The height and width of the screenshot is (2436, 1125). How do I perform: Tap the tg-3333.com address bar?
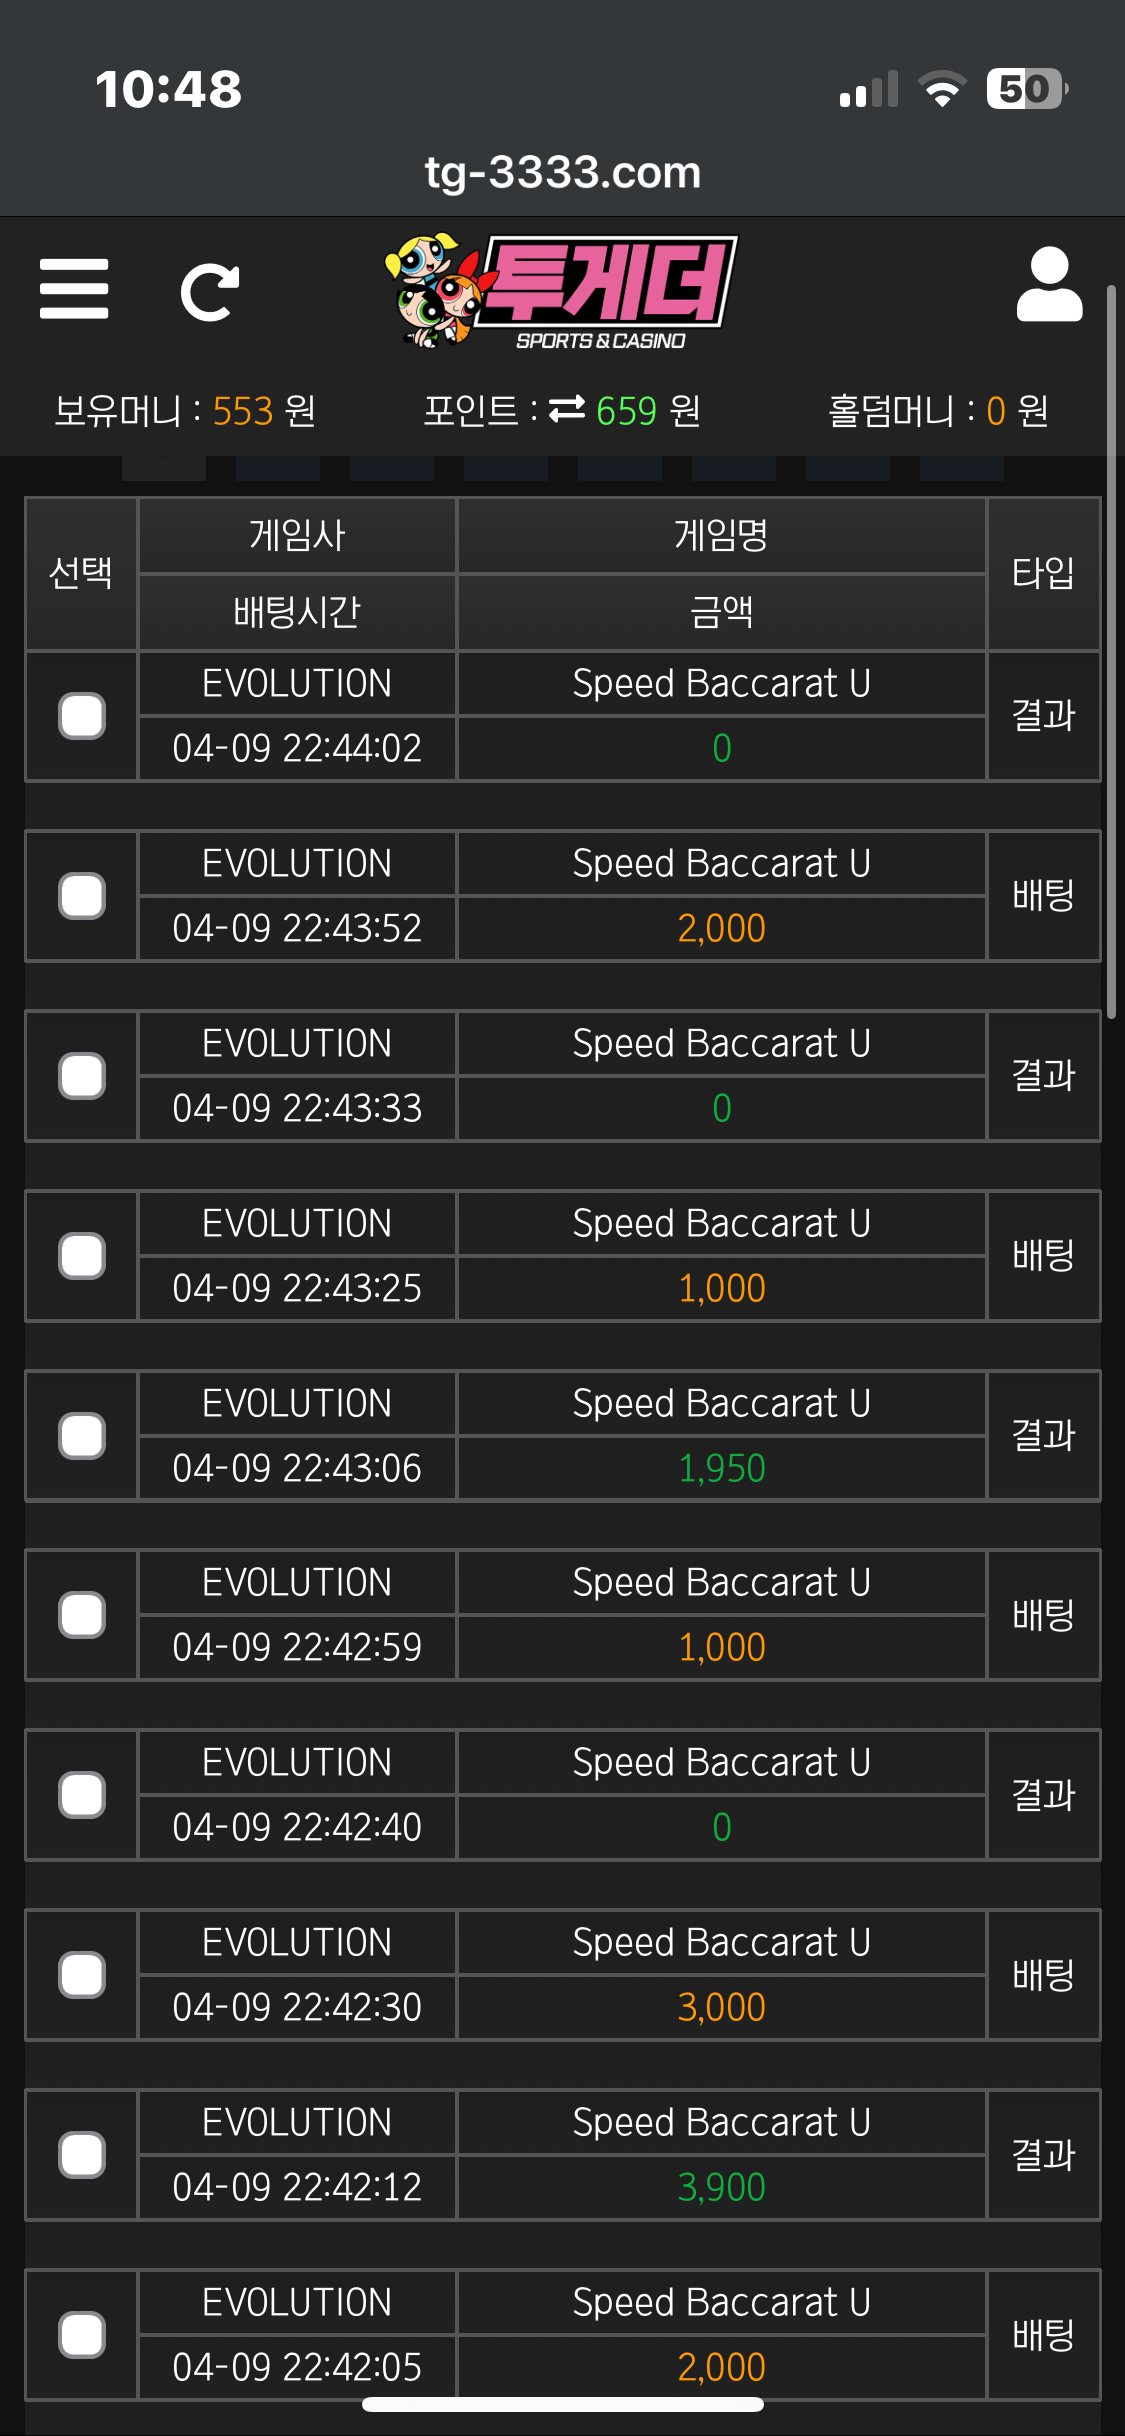(x=562, y=172)
